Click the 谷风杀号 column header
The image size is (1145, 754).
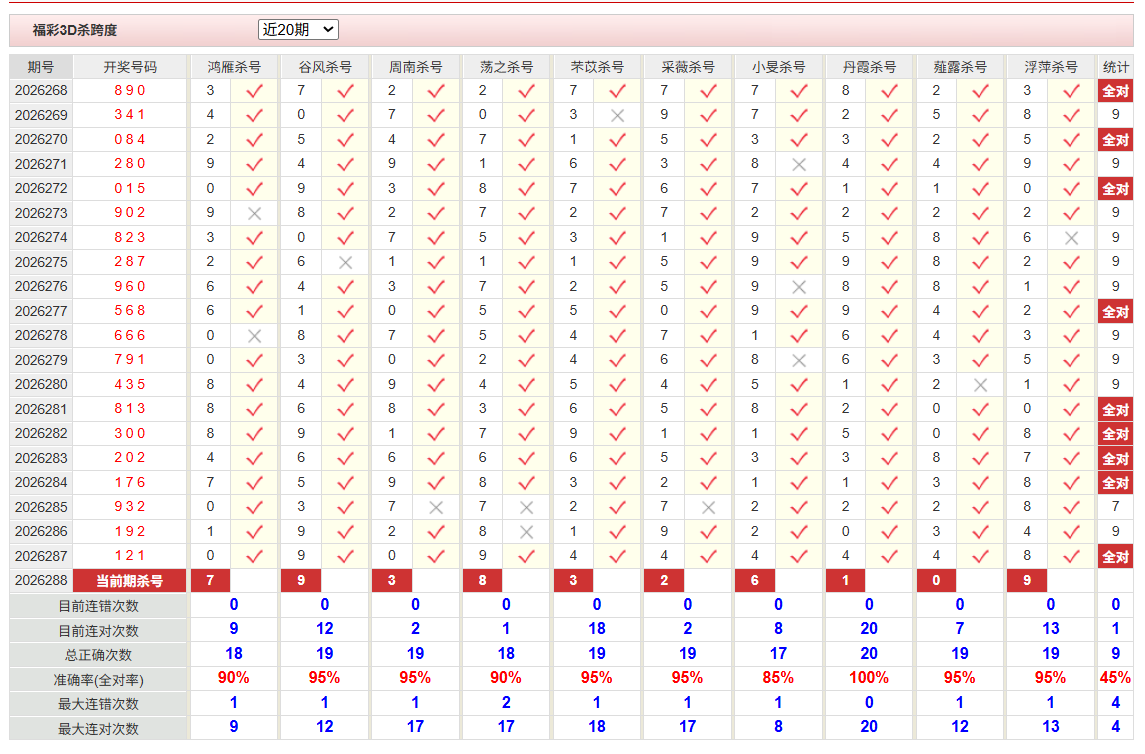[325, 67]
